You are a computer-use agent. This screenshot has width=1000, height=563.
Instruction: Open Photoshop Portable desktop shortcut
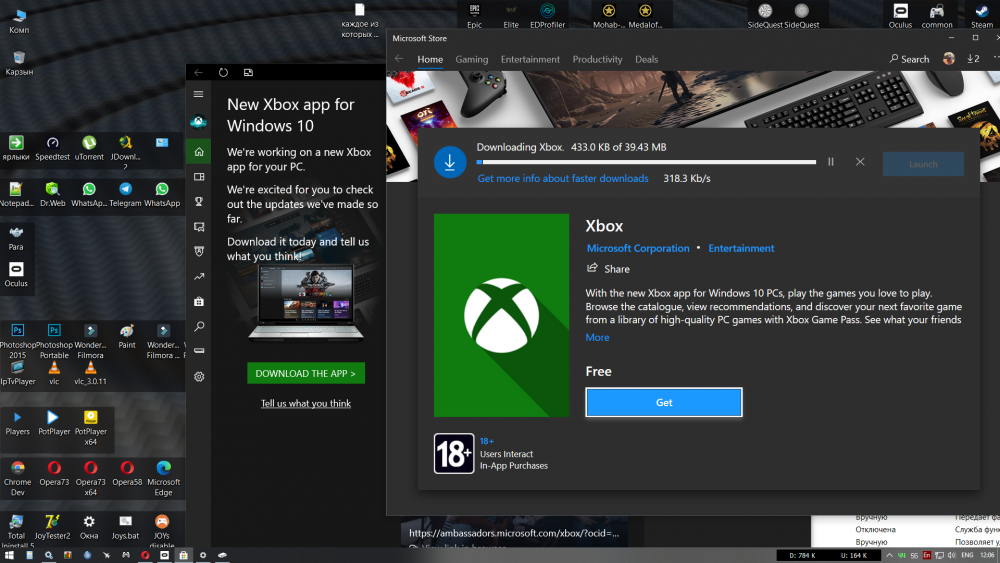click(54, 342)
